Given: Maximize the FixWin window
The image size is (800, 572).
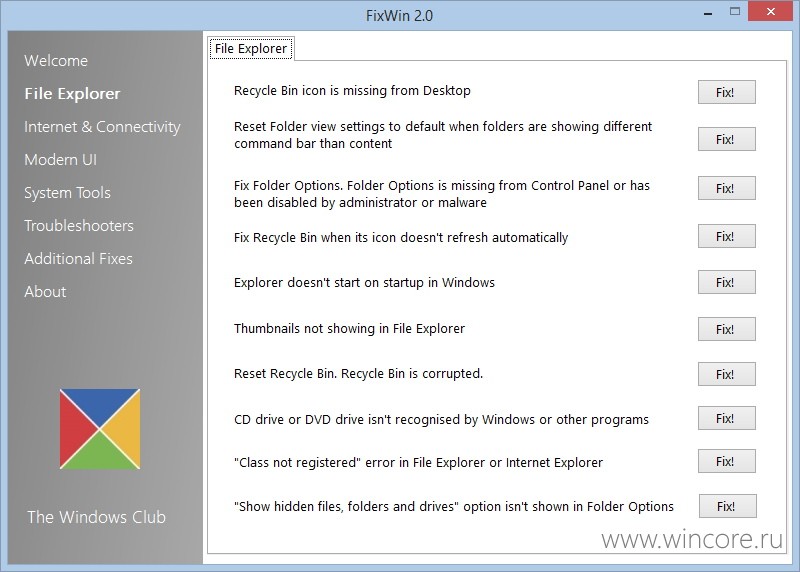Looking at the screenshot, I should pos(735,12).
